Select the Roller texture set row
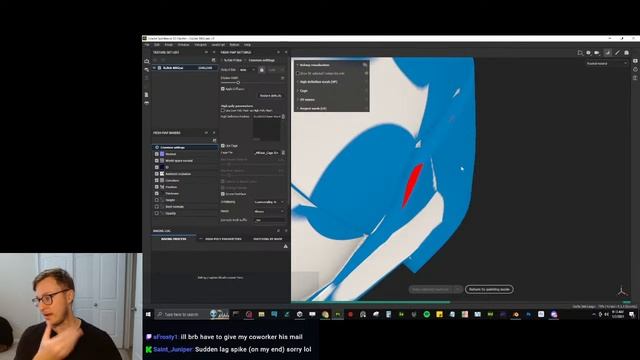The width and height of the screenshot is (640, 360). [185, 68]
